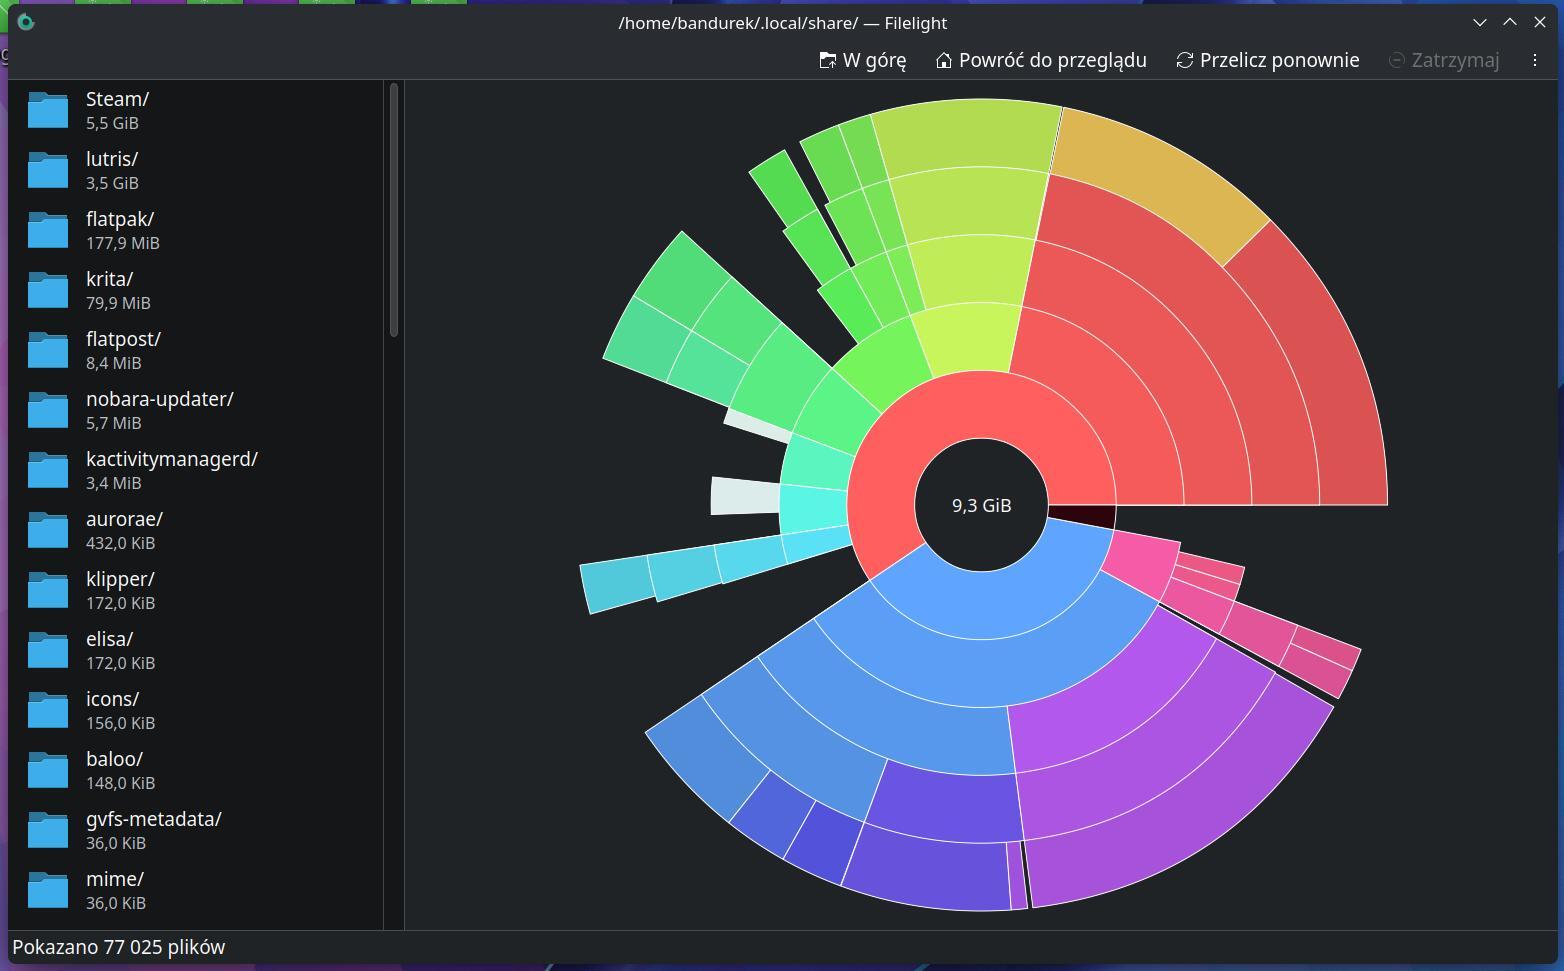Screen dimensions: 1564x971
Task: Click the baloo folder icon
Action: (x=48, y=770)
